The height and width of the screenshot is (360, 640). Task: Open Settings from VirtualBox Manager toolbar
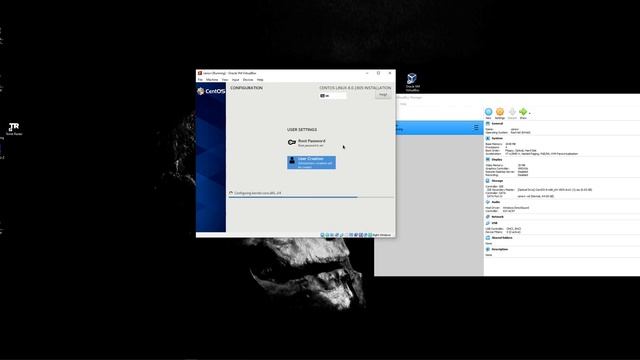click(500, 113)
